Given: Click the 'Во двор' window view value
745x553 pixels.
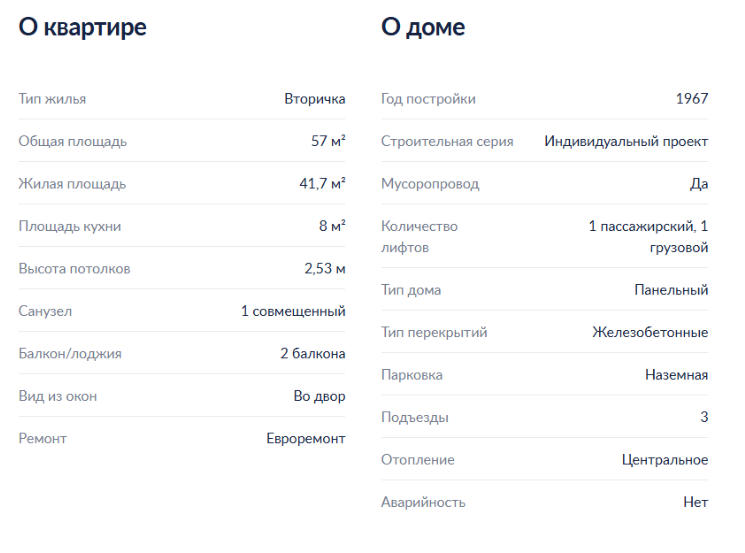Looking at the screenshot, I should point(319,396).
